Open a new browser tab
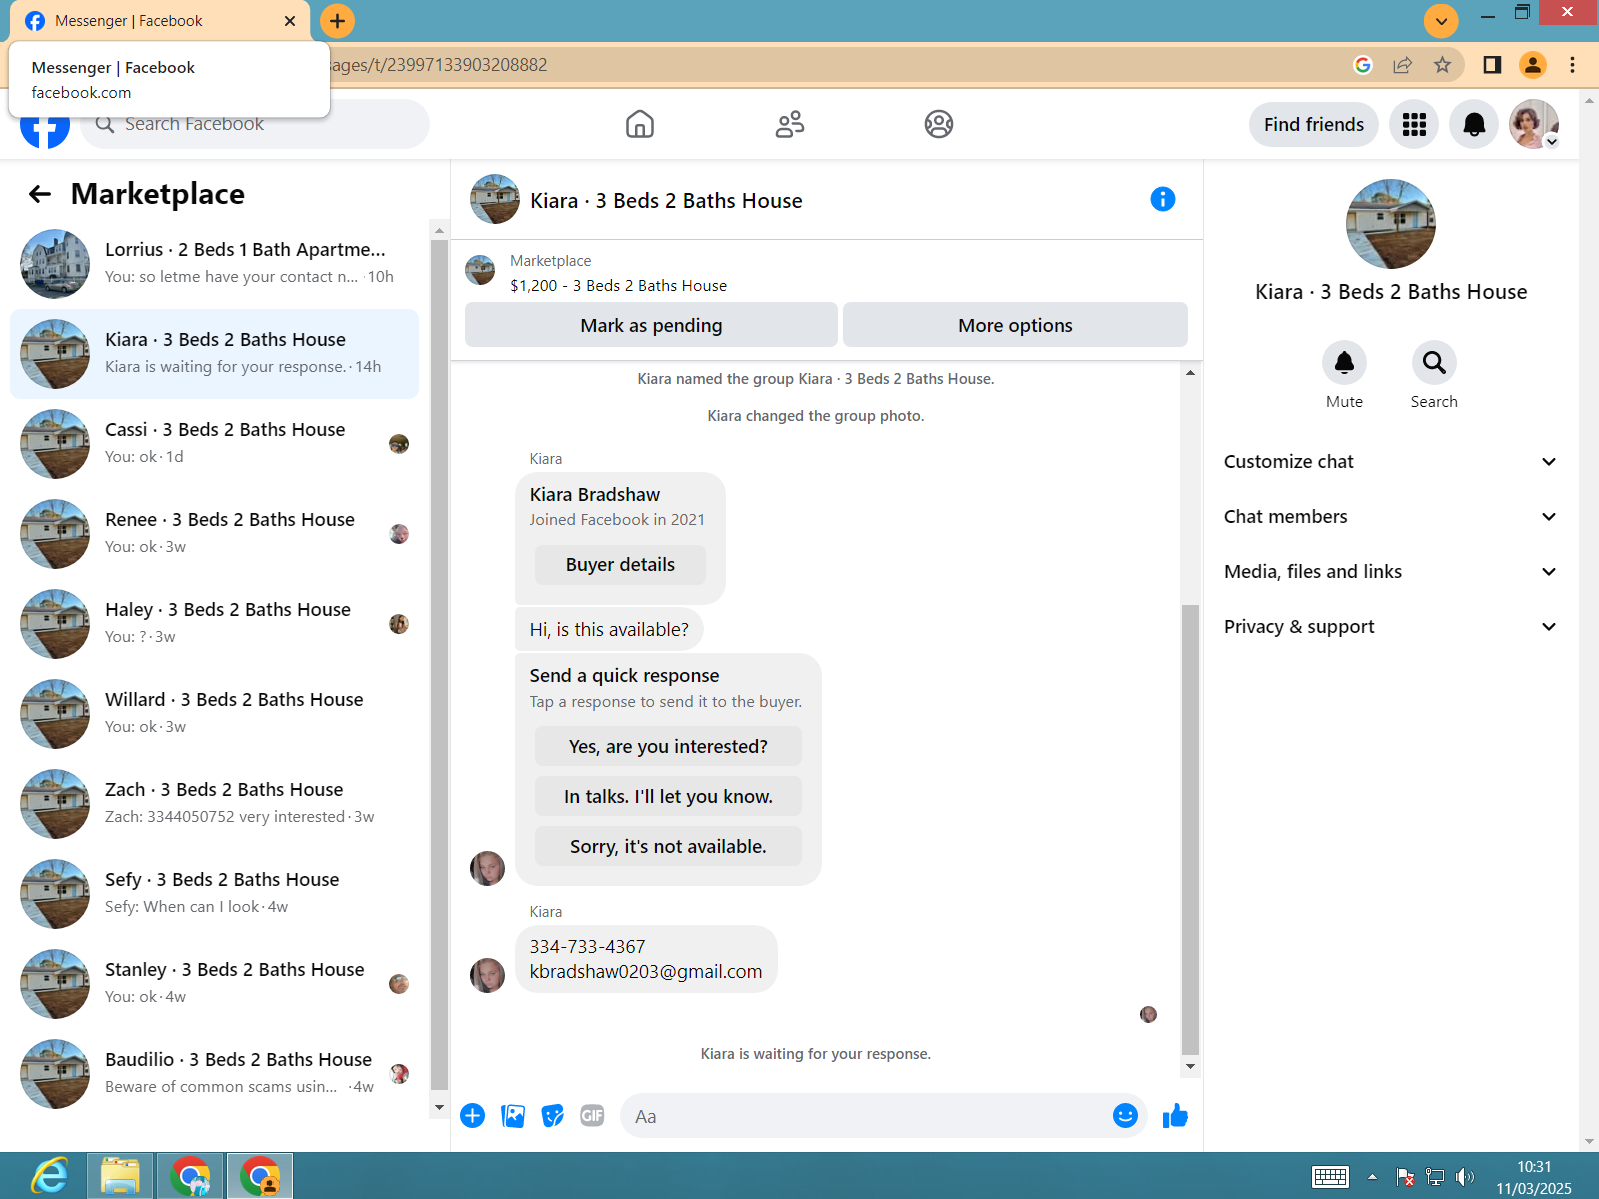Viewport: 1599px width, 1199px height. pyautogui.click(x=338, y=21)
